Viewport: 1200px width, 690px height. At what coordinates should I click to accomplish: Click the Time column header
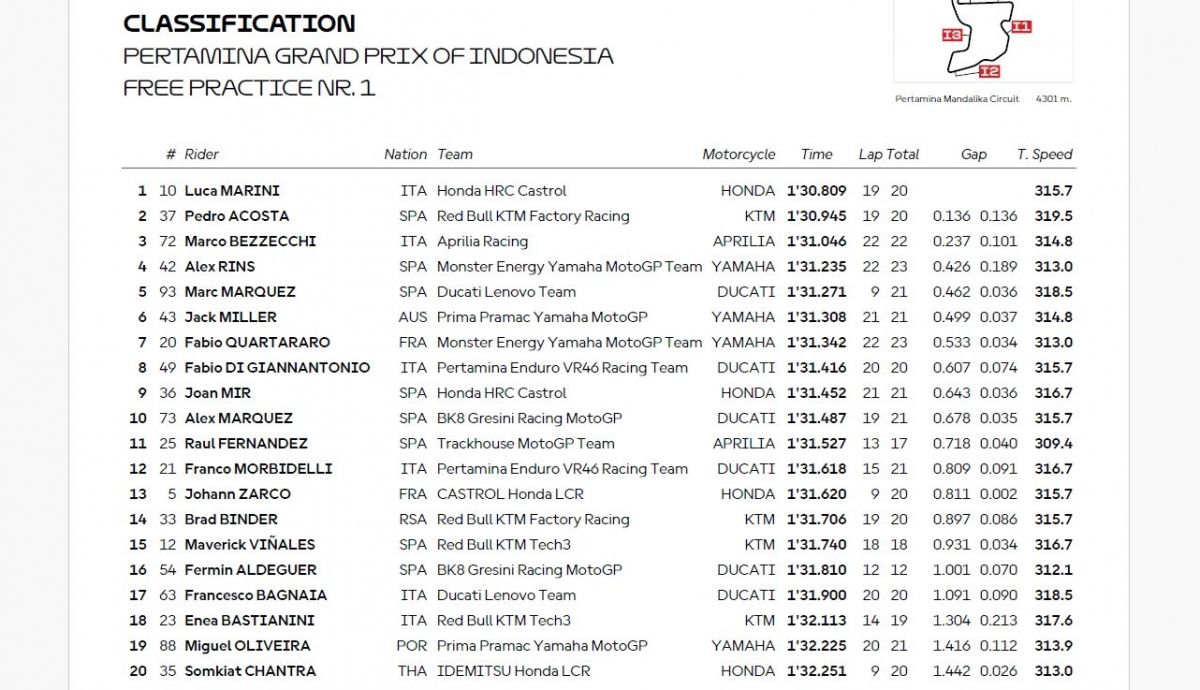pyautogui.click(x=816, y=154)
